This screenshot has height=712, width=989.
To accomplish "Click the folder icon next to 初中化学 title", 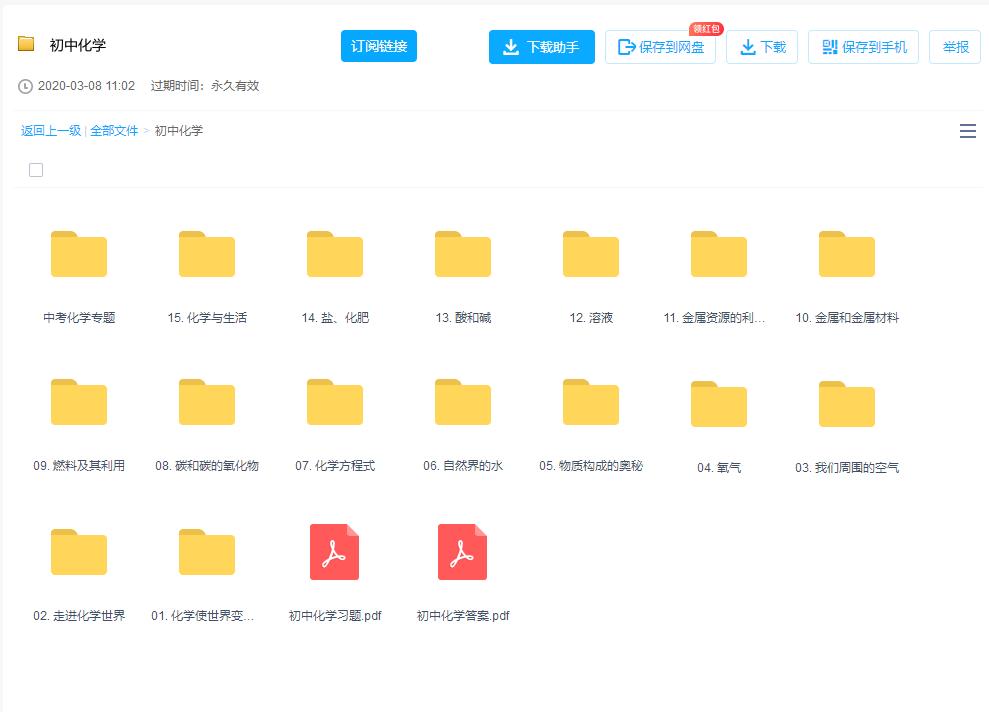I will pos(26,45).
